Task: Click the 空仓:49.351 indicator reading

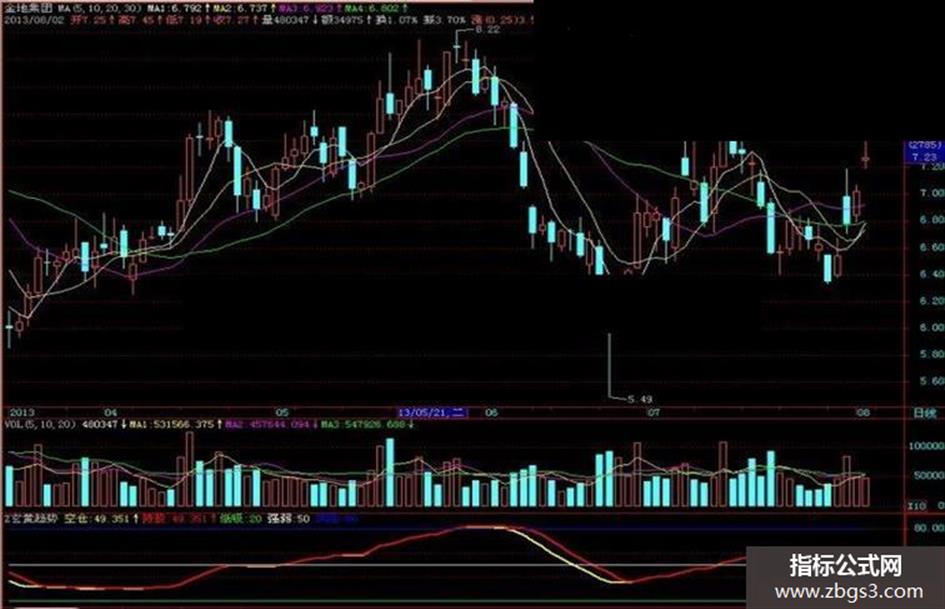Action: pos(96,518)
